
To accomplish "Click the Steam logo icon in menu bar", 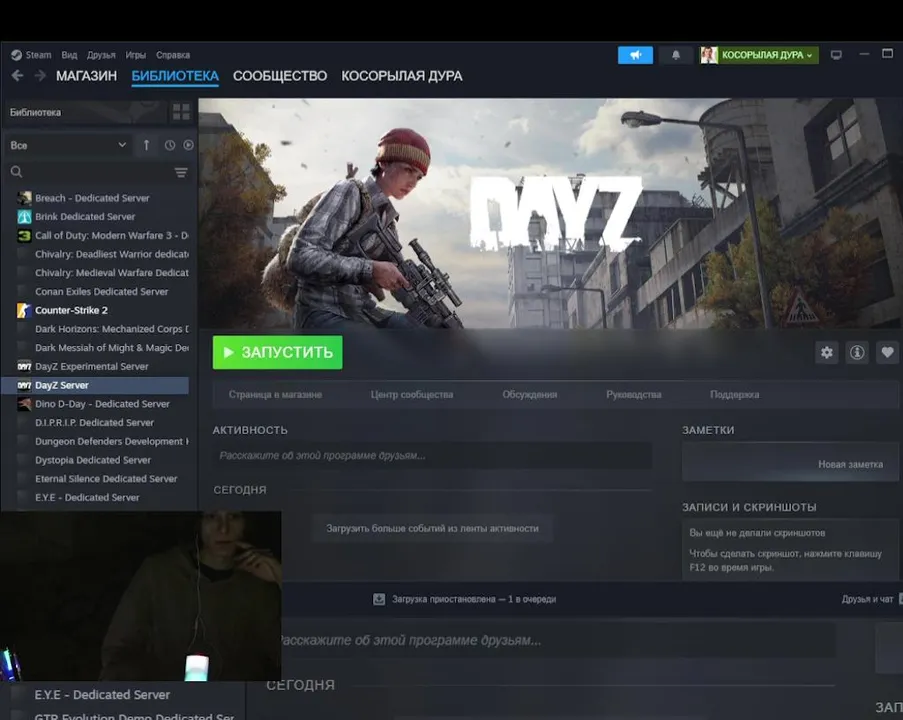I will [x=16, y=55].
